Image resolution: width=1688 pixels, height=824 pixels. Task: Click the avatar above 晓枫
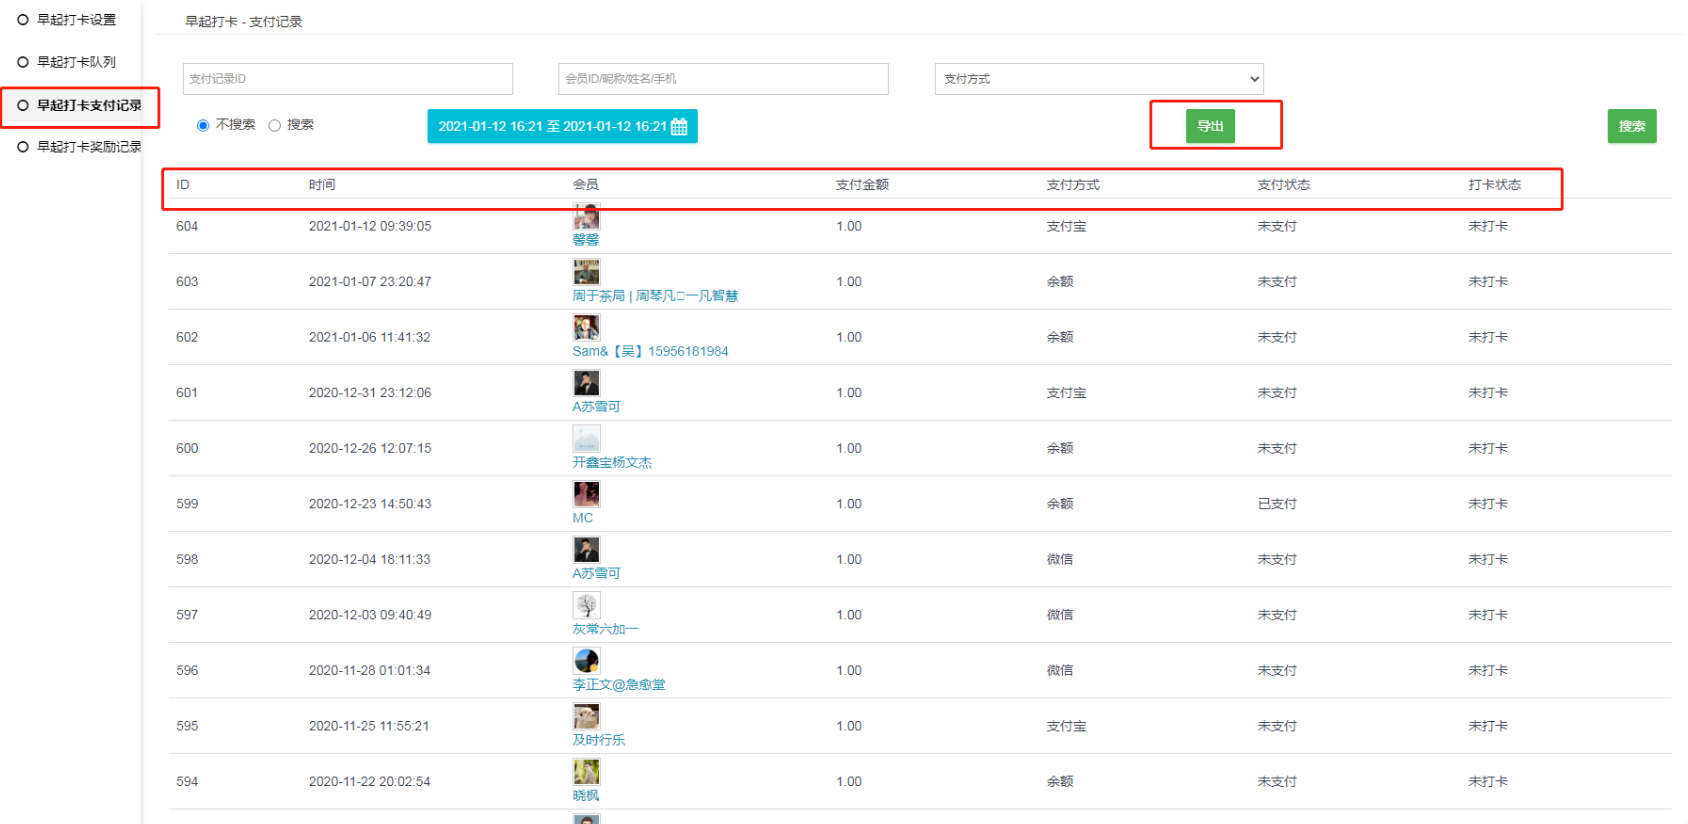click(586, 772)
